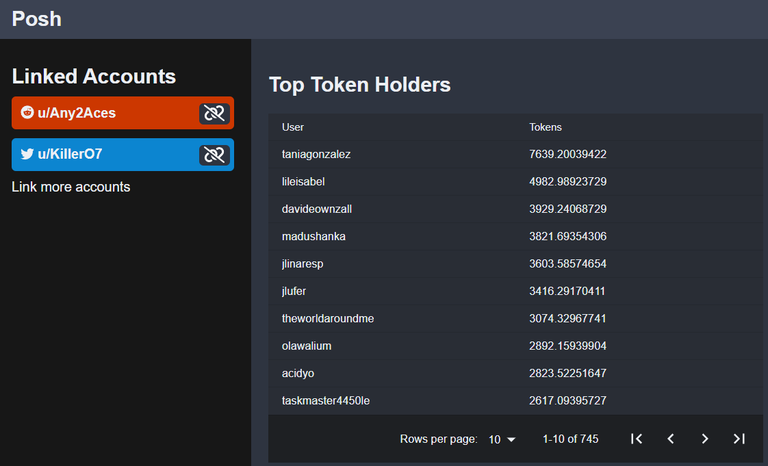Click the Posh app title
The height and width of the screenshot is (466, 768).
click(x=37, y=19)
